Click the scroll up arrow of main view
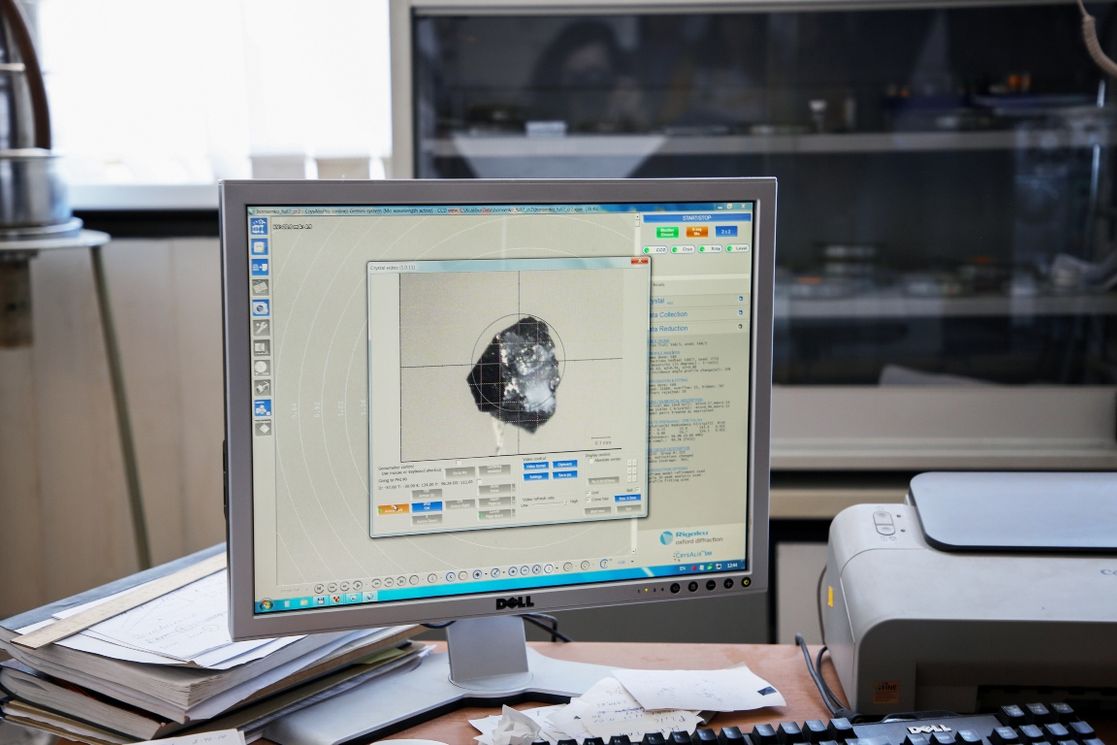 [638, 217]
